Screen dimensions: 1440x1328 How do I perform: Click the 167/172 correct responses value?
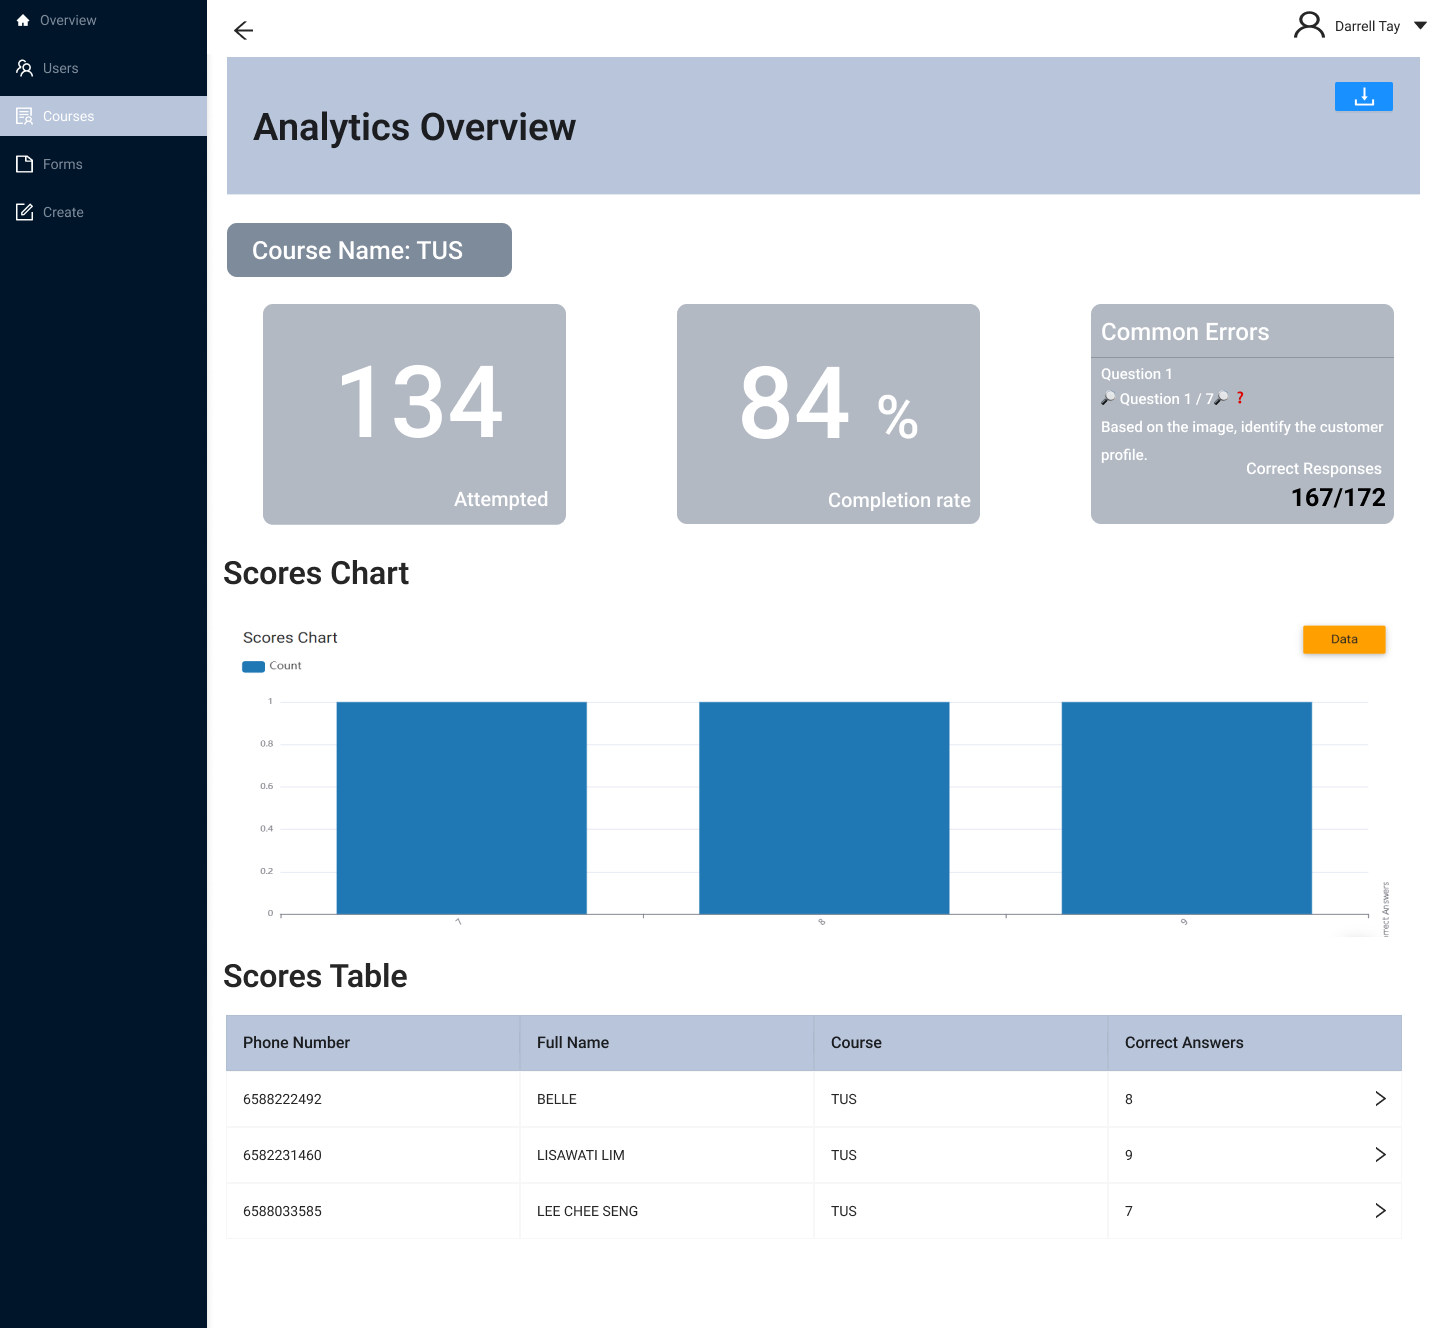point(1338,497)
